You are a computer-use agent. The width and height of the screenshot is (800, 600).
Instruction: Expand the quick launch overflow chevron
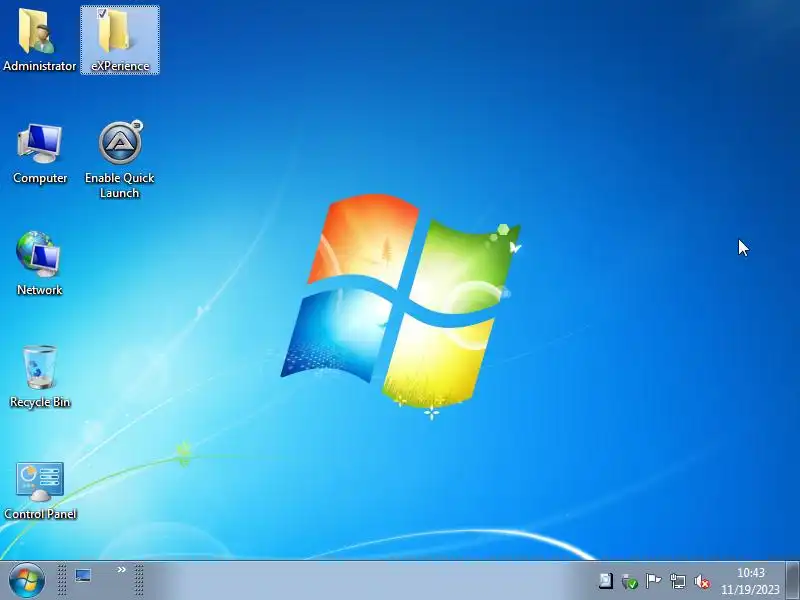click(x=121, y=569)
